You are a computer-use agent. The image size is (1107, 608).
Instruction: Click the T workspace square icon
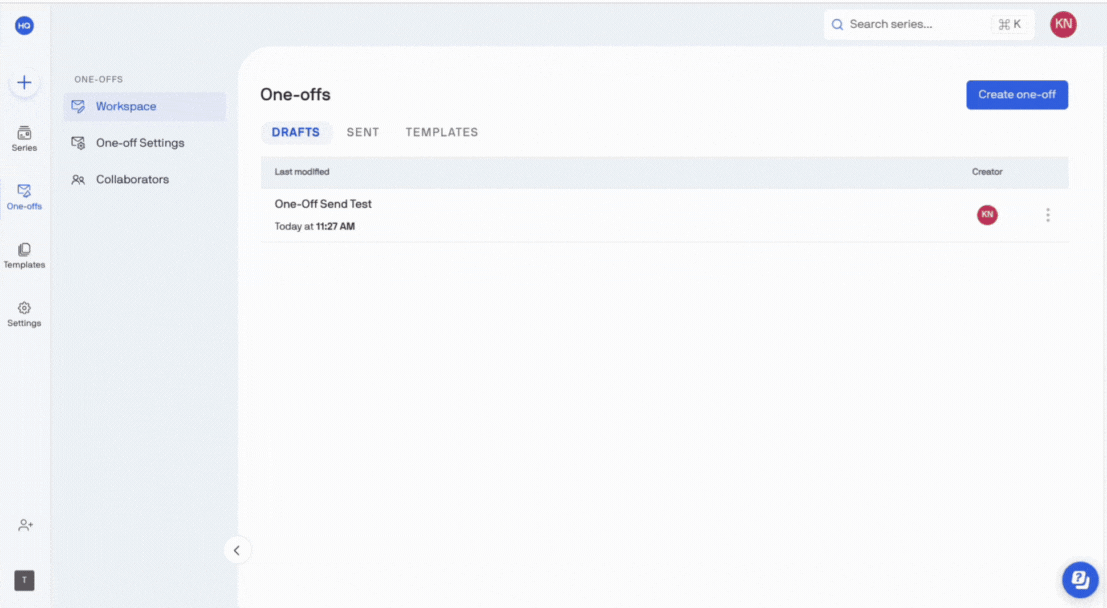pyautogui.click(x=24, y=580)
